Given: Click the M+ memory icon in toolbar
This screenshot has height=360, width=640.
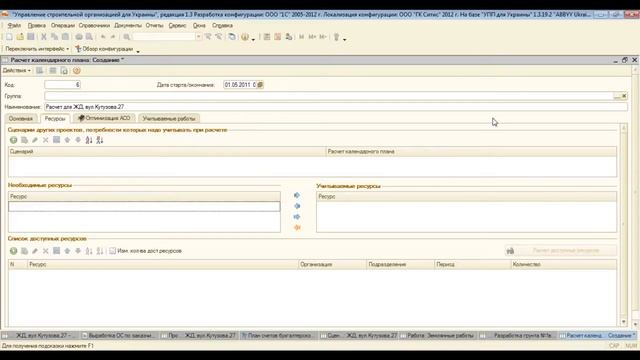Looking at the screenshot, I should pos(312,37).
